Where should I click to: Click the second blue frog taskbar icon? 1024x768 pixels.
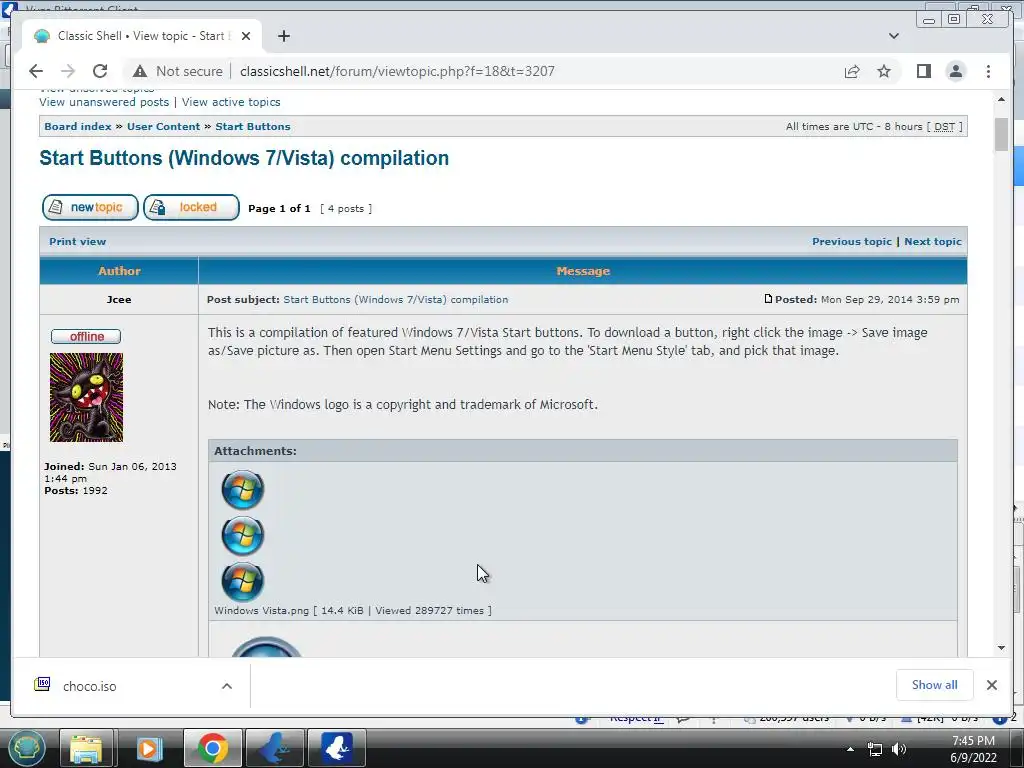coord(336,748)
